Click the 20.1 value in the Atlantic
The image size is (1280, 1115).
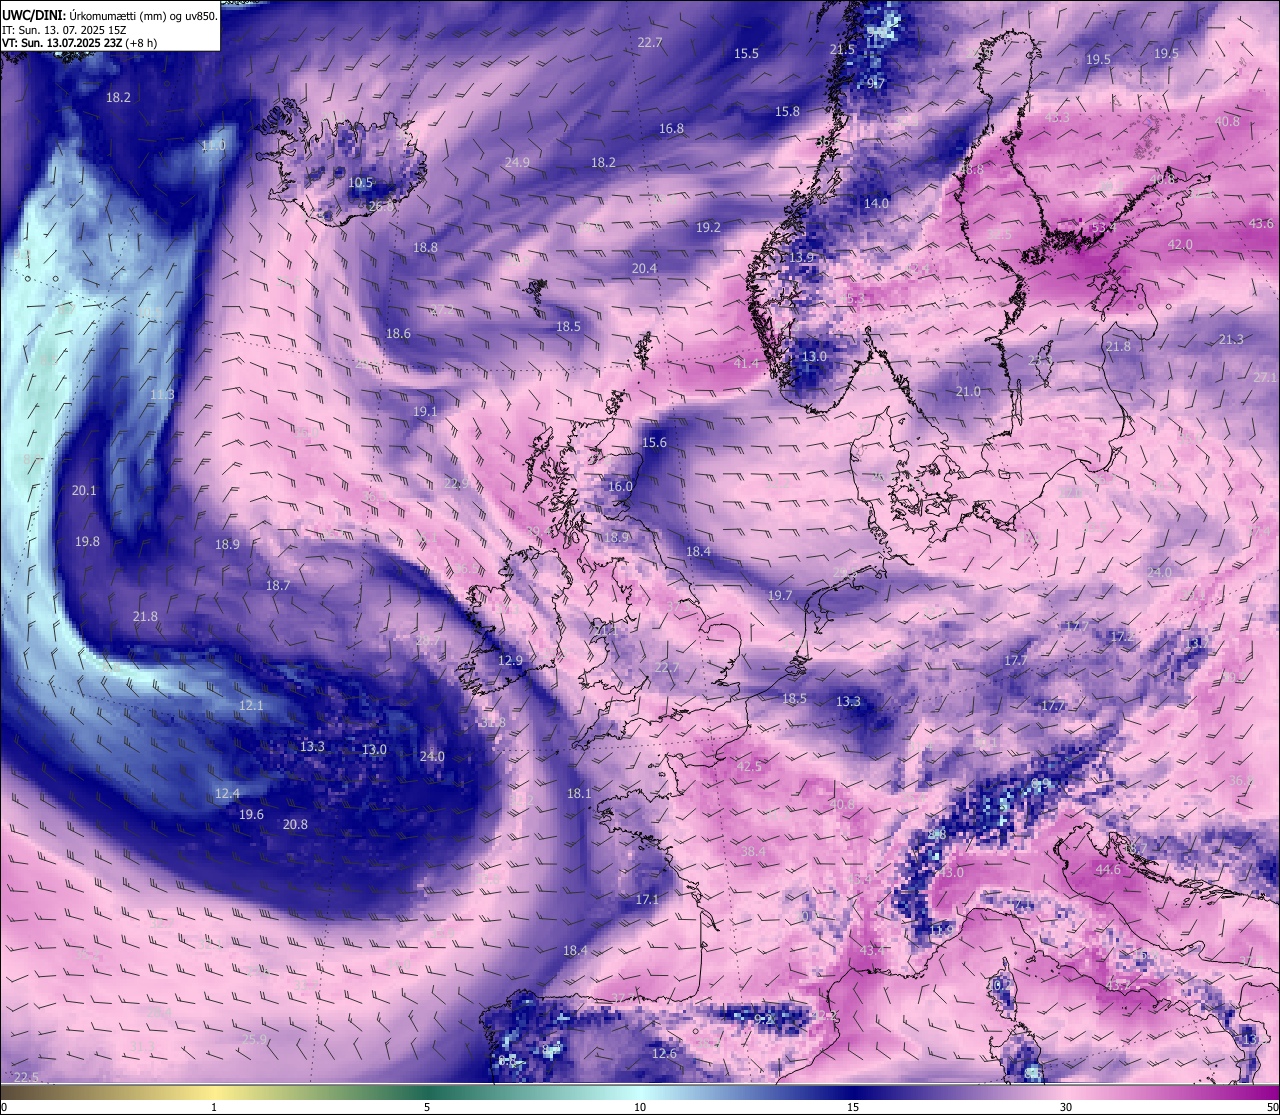tap(84, 491)
